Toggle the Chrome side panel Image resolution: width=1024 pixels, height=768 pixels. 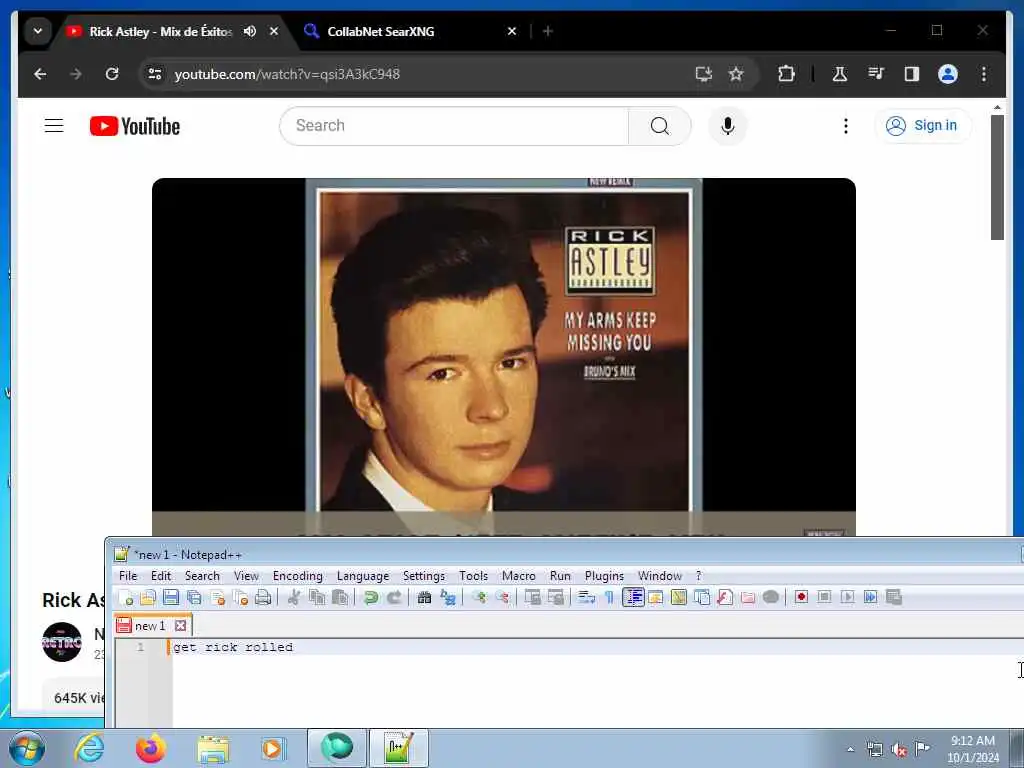pyautogui.click(x=912, y=74)
